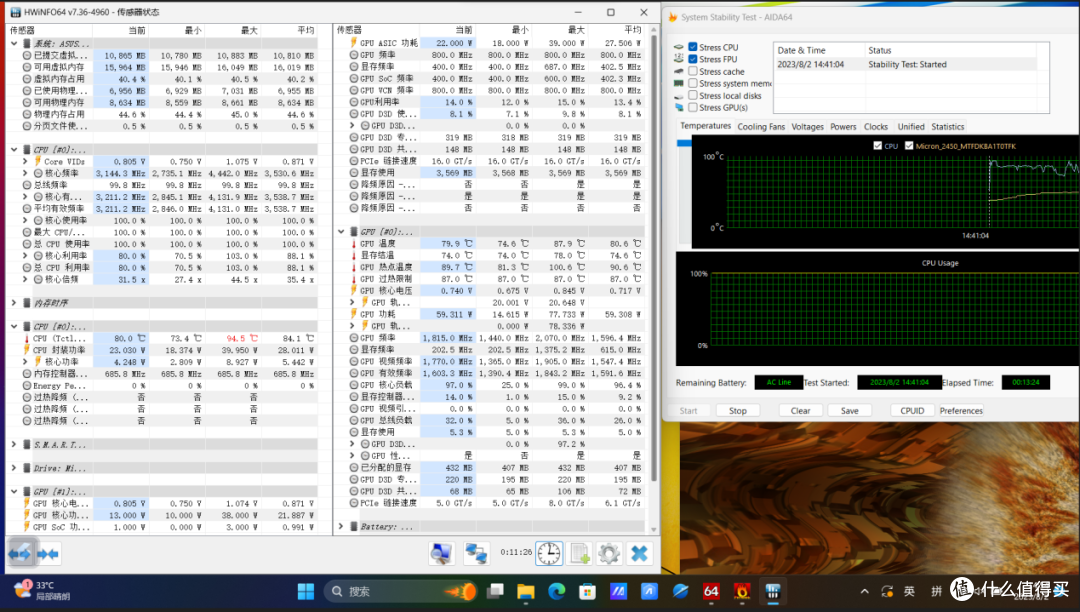Open the blue house-icon app on the taskbar
This screenshot has width=1080, height=612.
[x=649, y=591]
